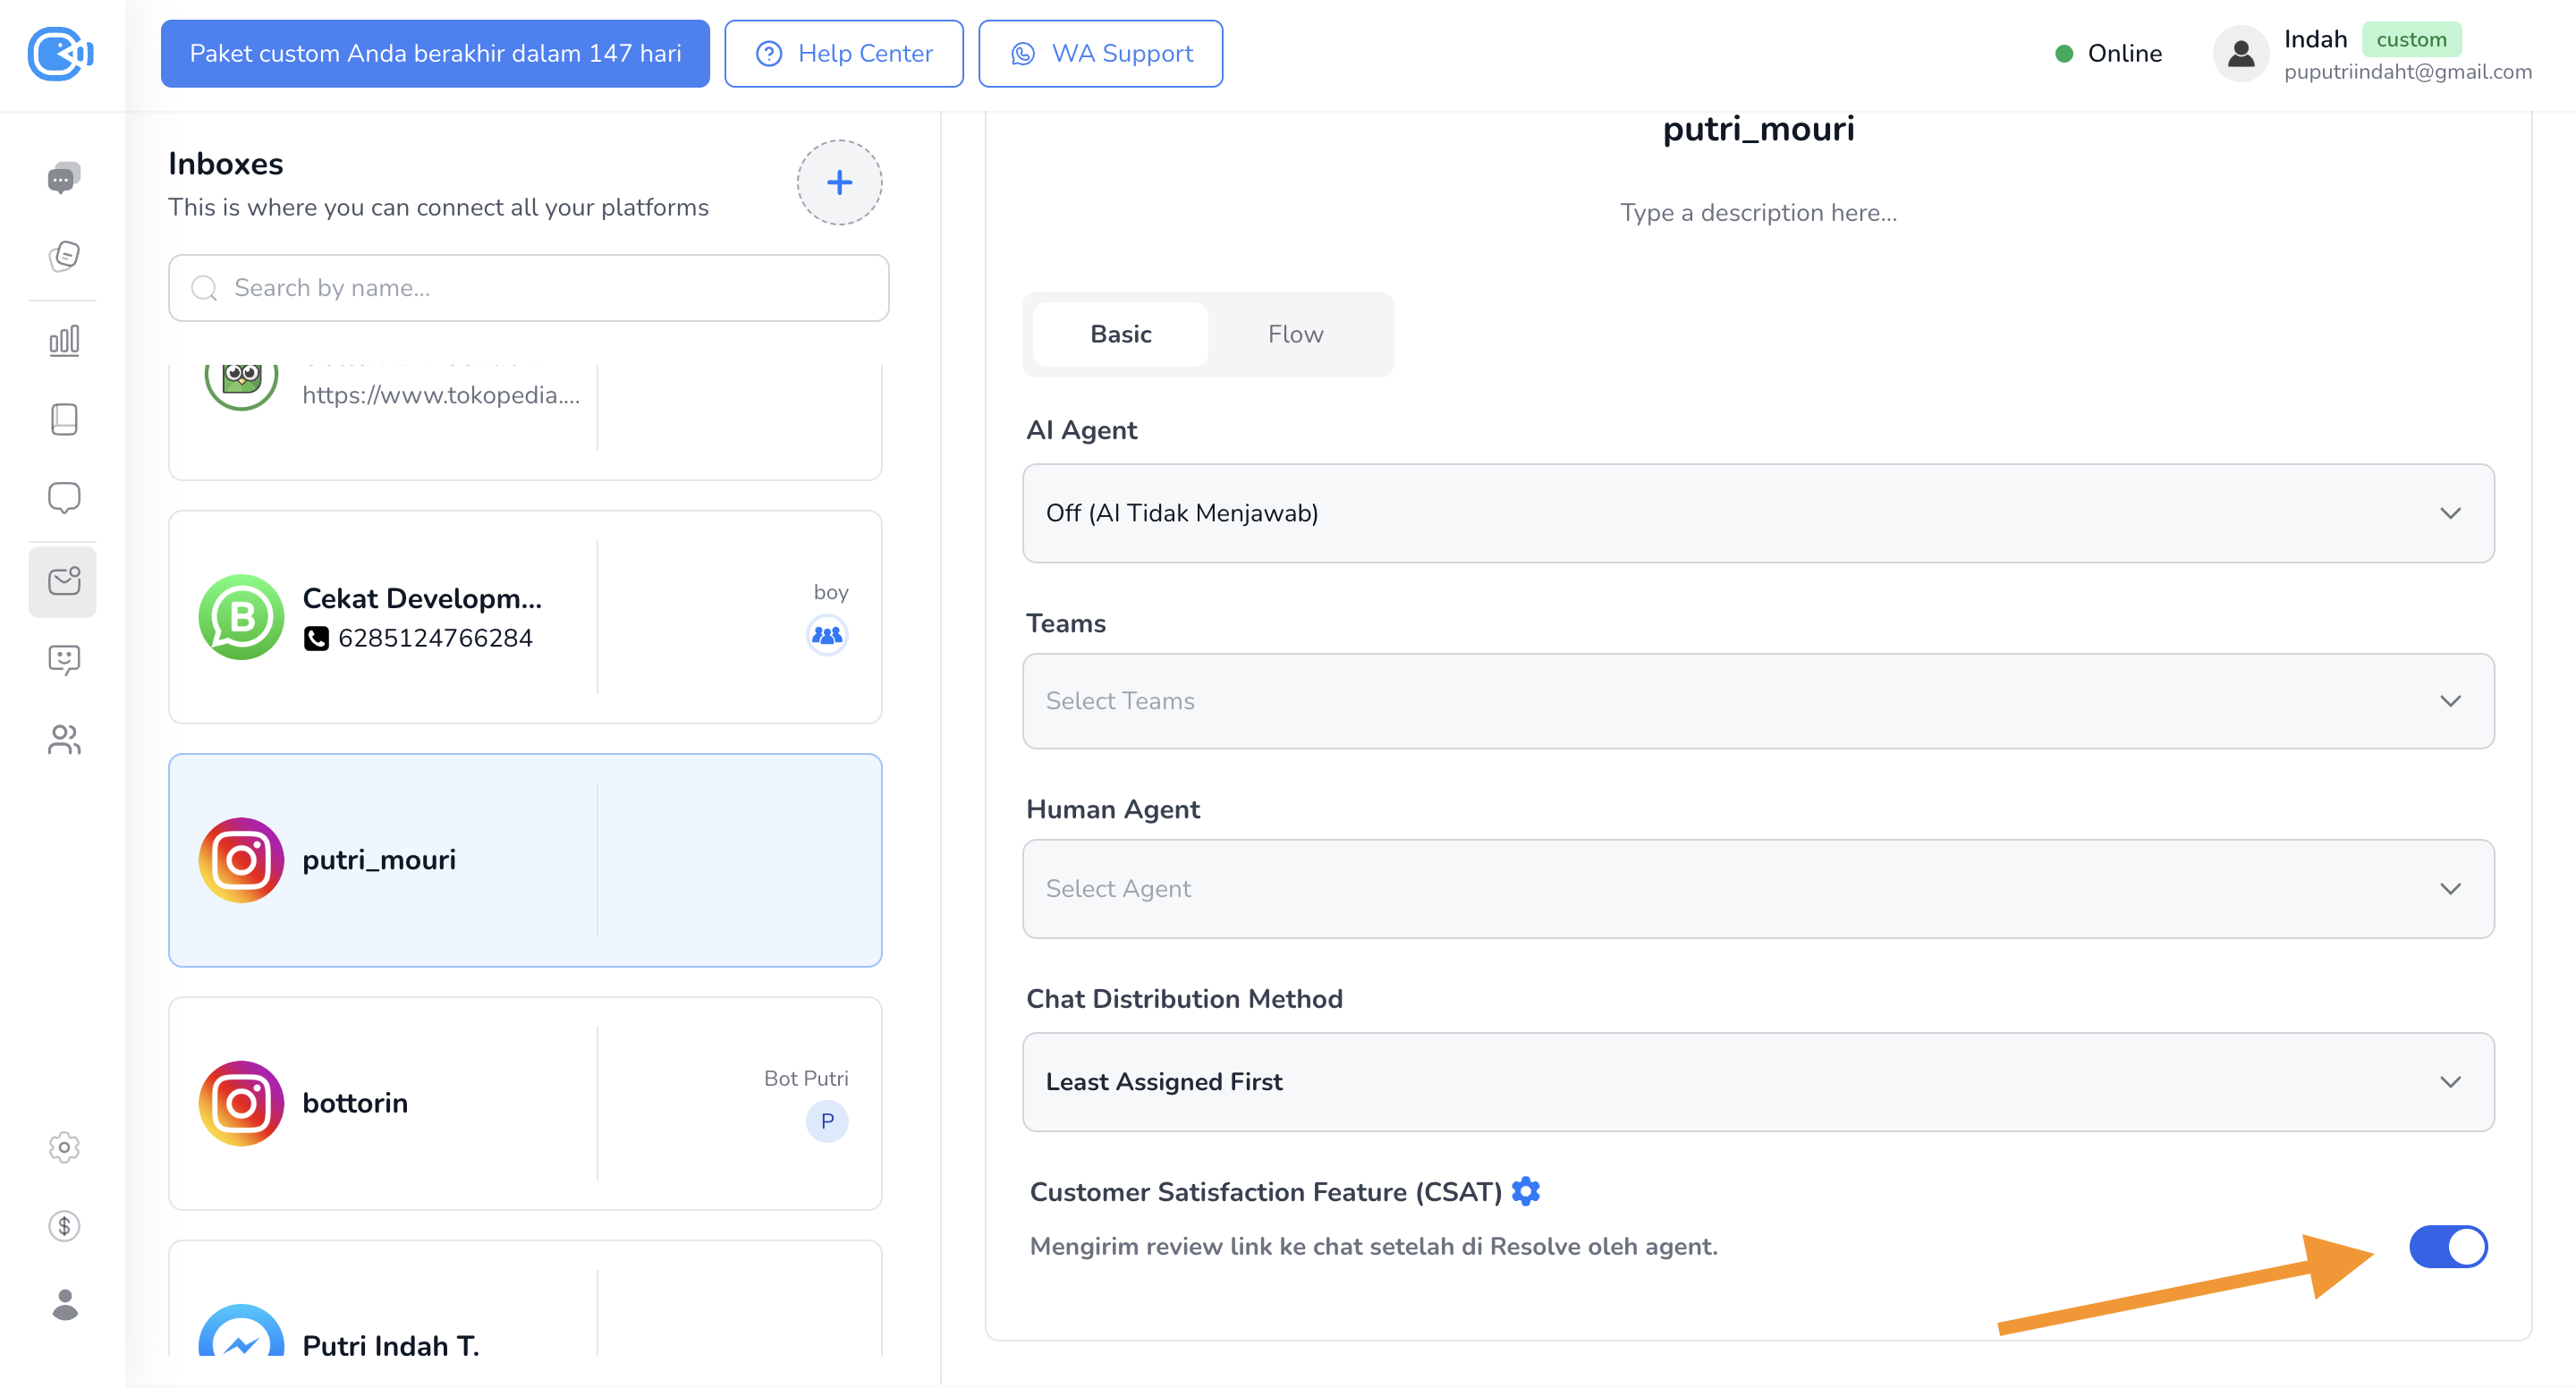Viewport: 2576px width, 1388px height.
Task: Open the Help Center button
Action: tap(843, 53)
